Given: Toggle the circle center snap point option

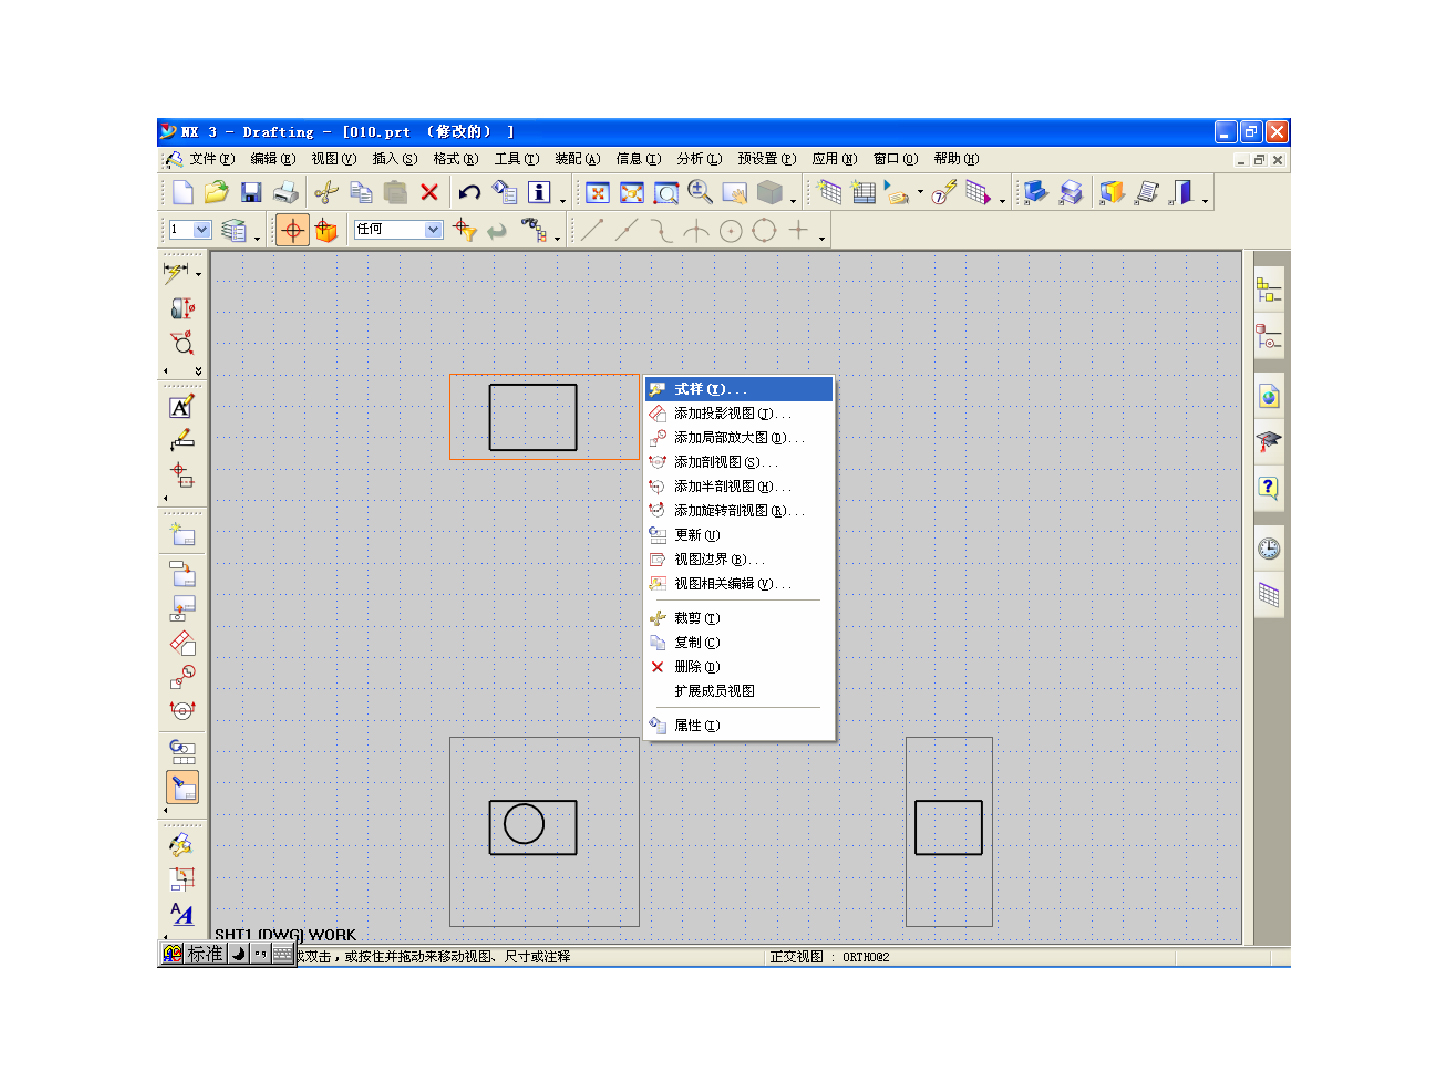Looking at the screenshot, I should pyautogui.click(x=731, y=231).
